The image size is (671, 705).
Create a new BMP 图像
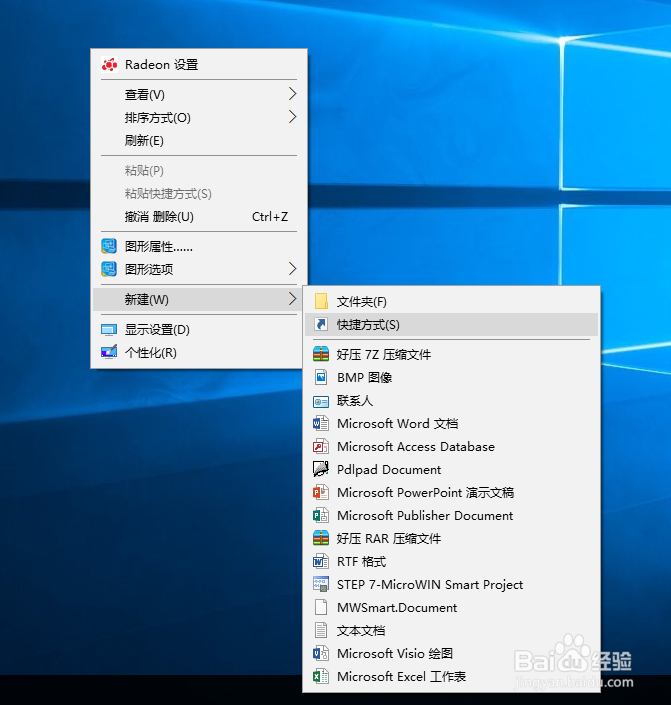point(452,378)
